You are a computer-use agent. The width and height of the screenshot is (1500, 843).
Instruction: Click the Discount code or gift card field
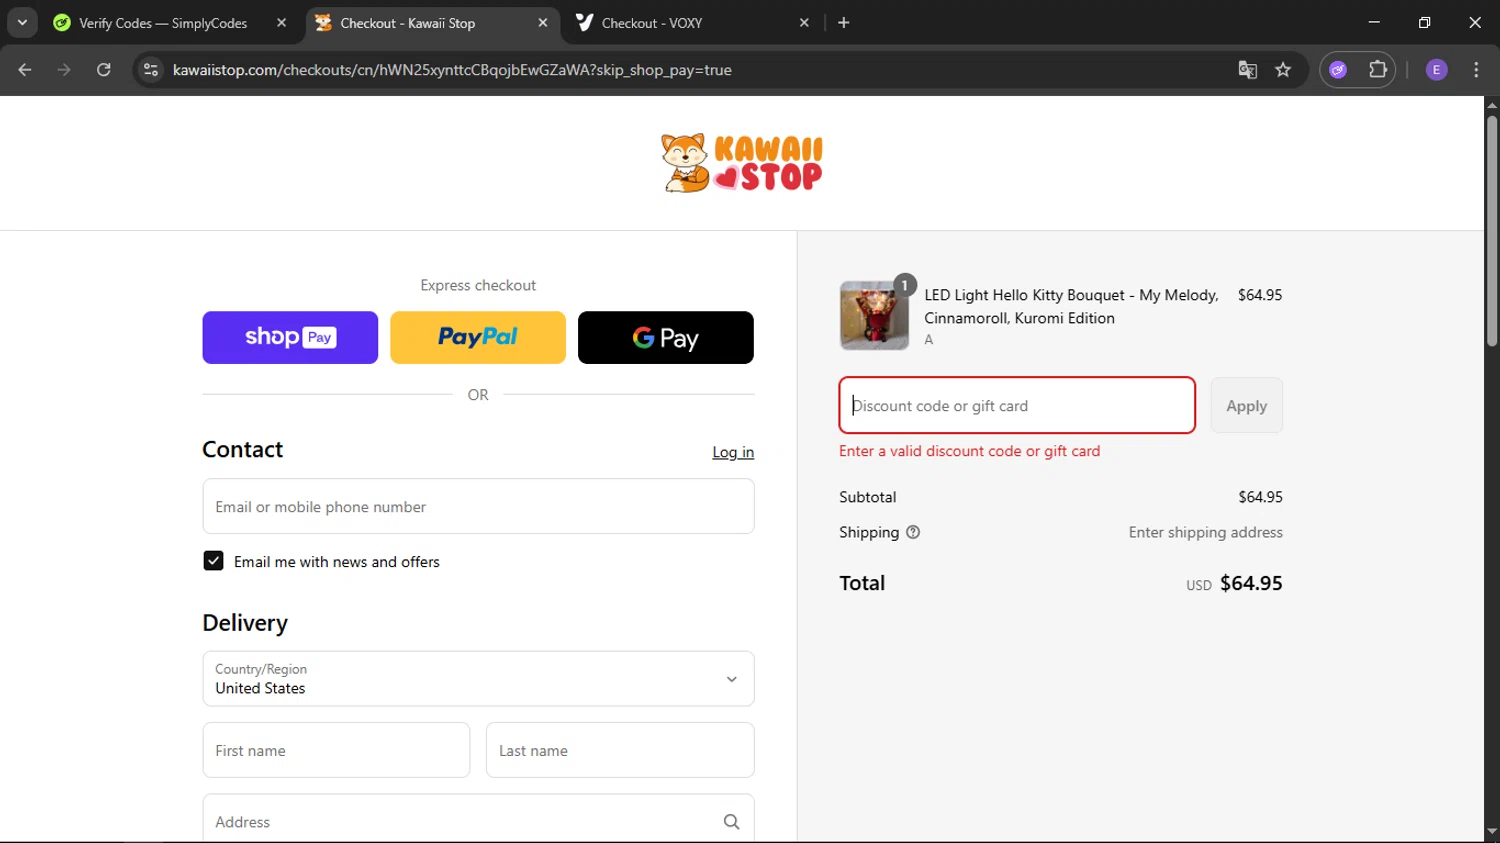pyautogui.click(x=1017, y=405)
